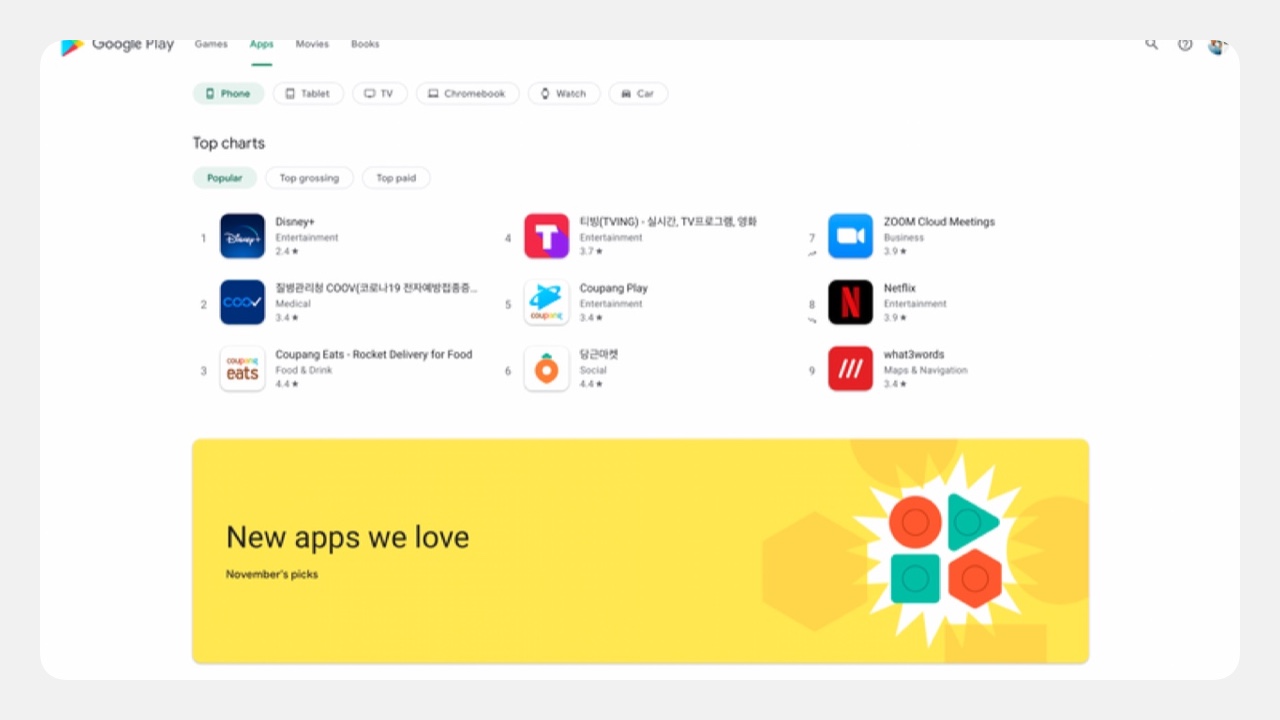Open the New apps we love banner
The height and width of the screenshot is (720, 1280).
pos(640,551)
